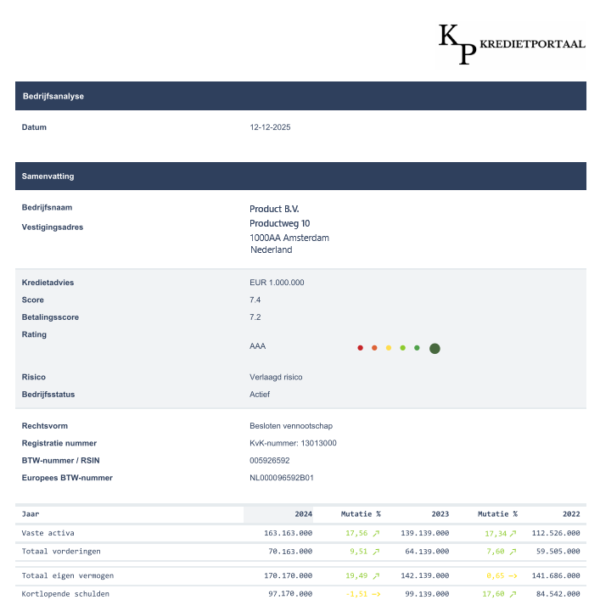Click the up arrow beside 17,56 mutation
Screen dimensions: 600x600
click(x=376, y=533)
